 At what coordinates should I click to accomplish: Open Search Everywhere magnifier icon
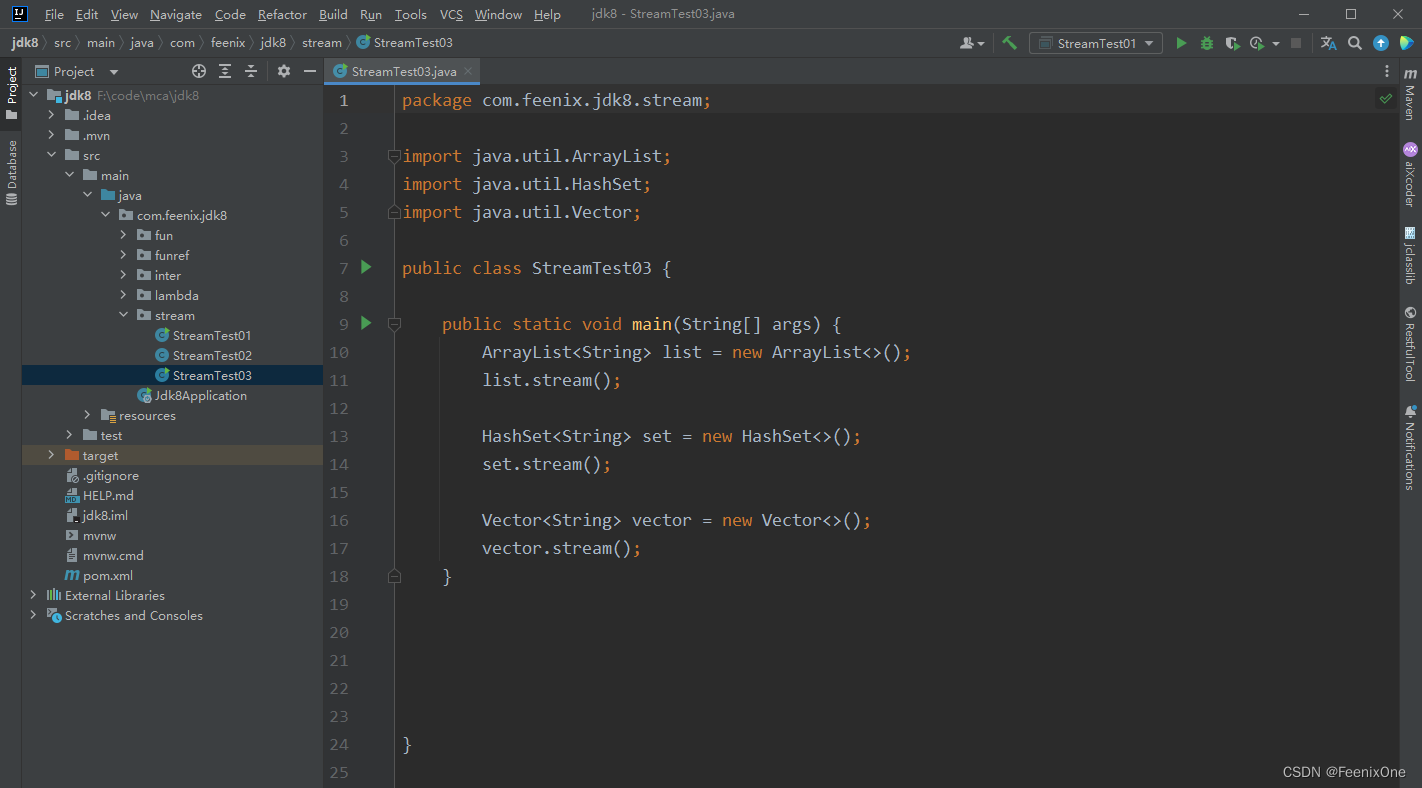1355,43
